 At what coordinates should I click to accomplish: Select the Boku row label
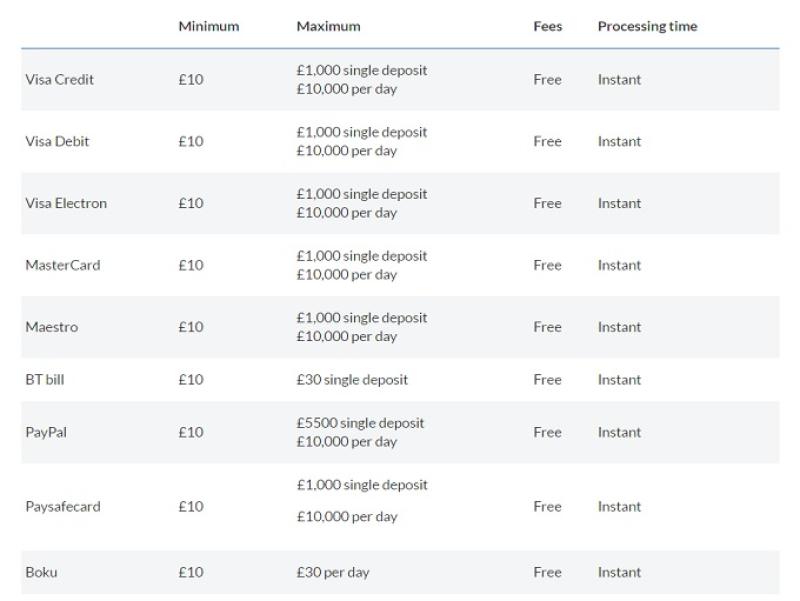tap(41, 573)
